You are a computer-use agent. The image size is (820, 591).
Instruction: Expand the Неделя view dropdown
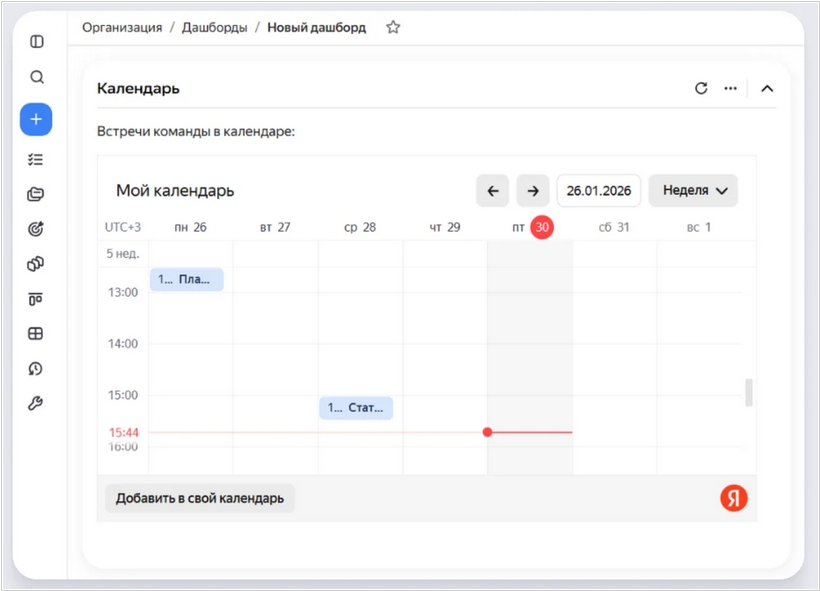coord(693,190)
